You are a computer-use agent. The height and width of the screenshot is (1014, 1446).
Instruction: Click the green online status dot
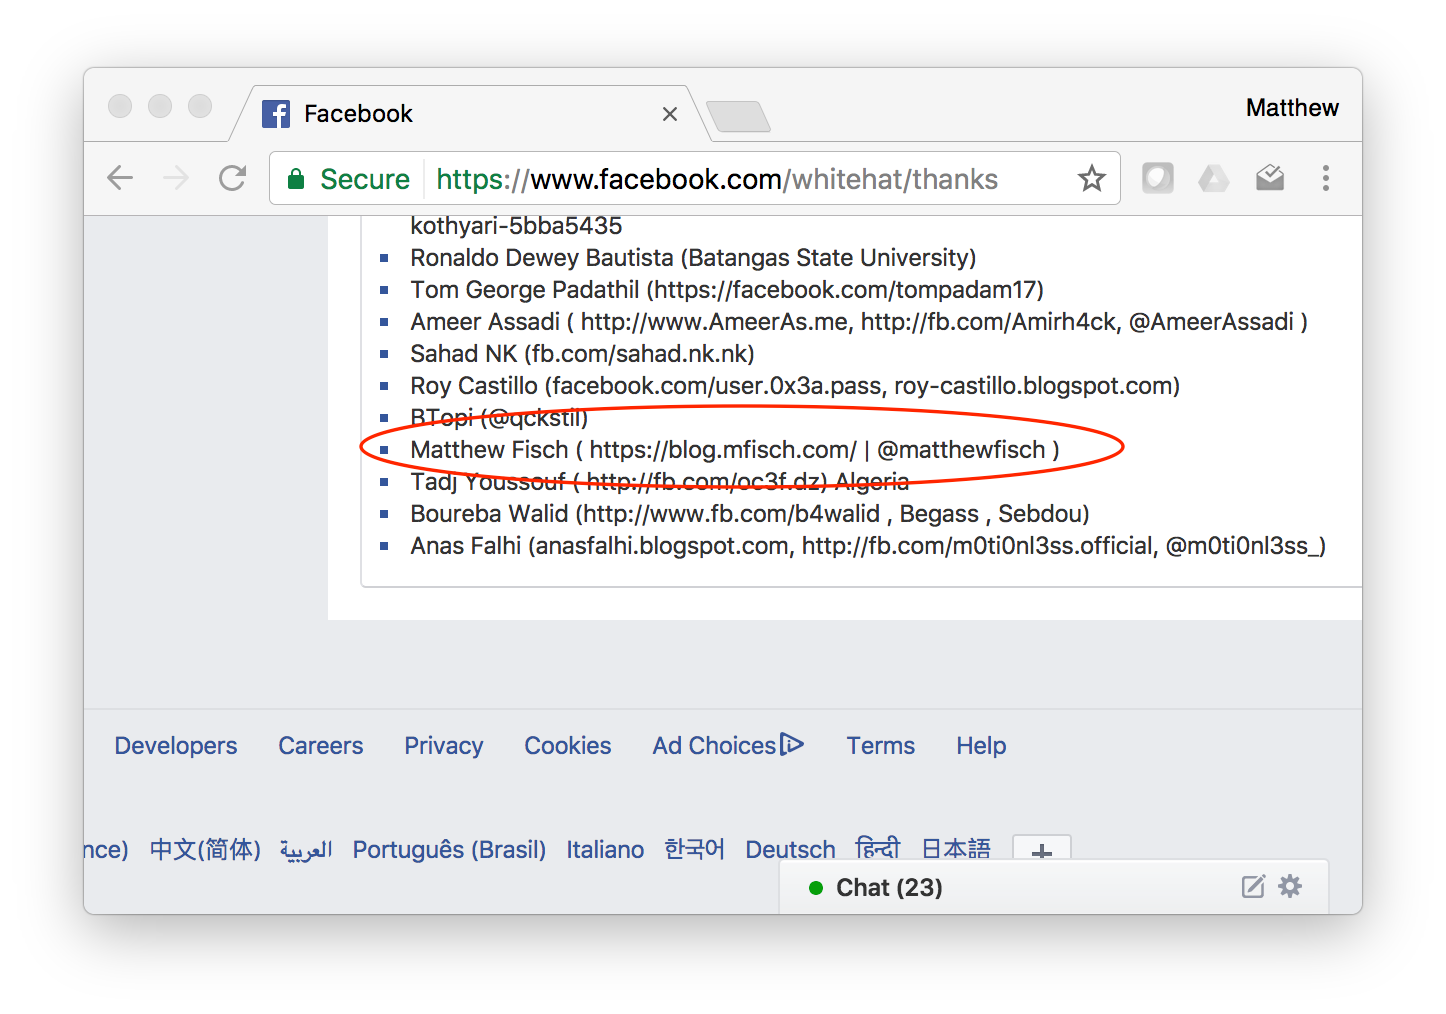click(816, 888)
